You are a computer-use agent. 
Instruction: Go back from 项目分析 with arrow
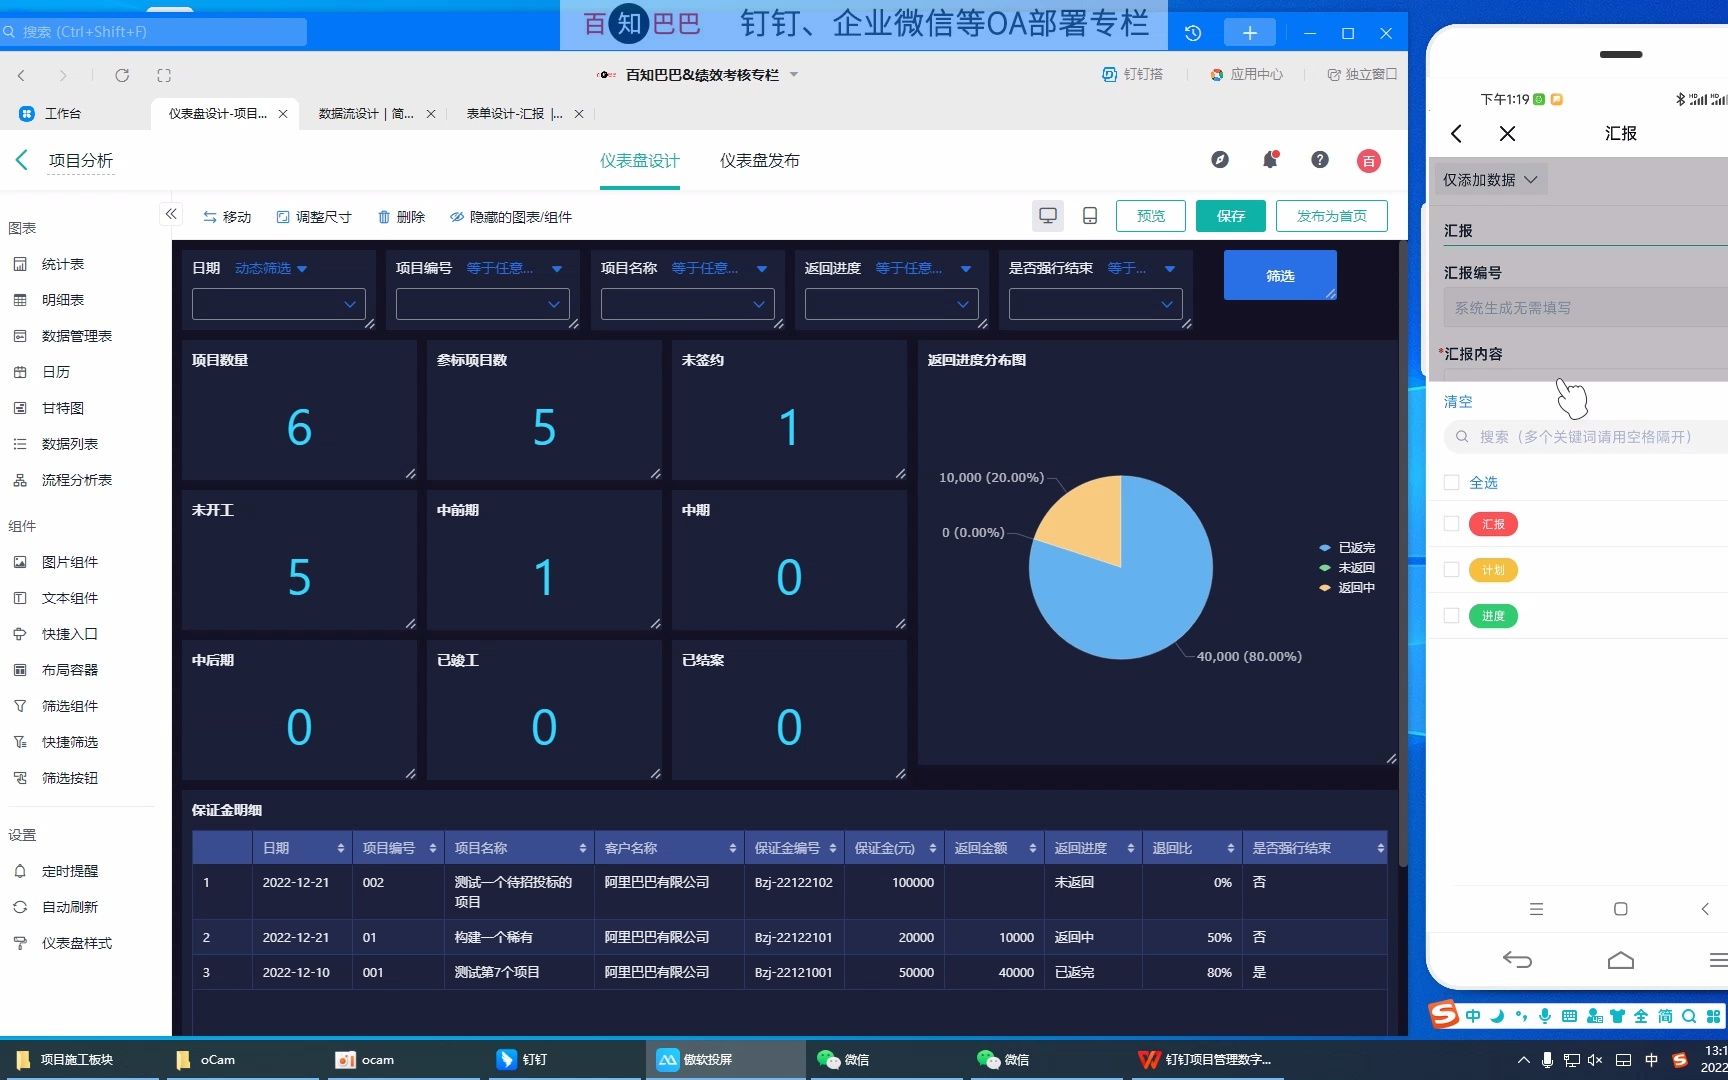[22, 160]
